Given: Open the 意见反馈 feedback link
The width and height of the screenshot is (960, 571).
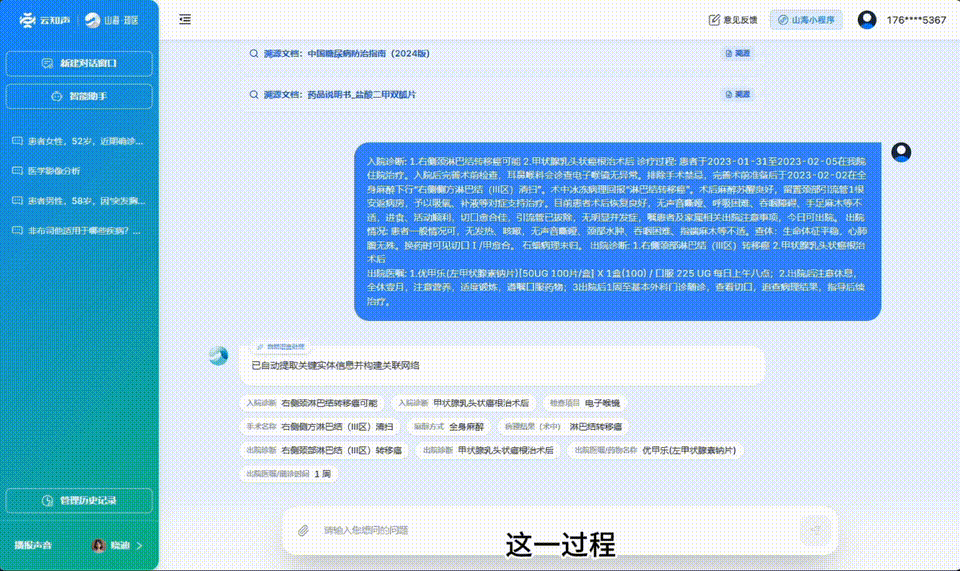Looking at the screenshot, I should (x=733, y=20).
